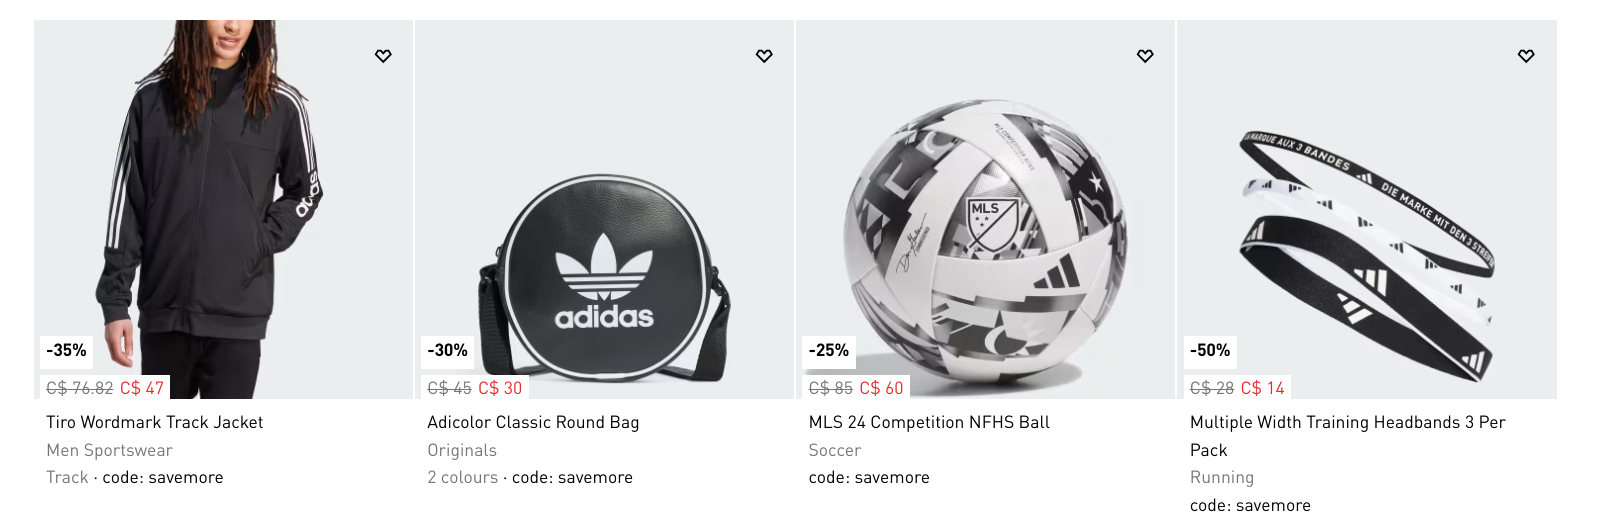Open the headbands product image

1366,250
